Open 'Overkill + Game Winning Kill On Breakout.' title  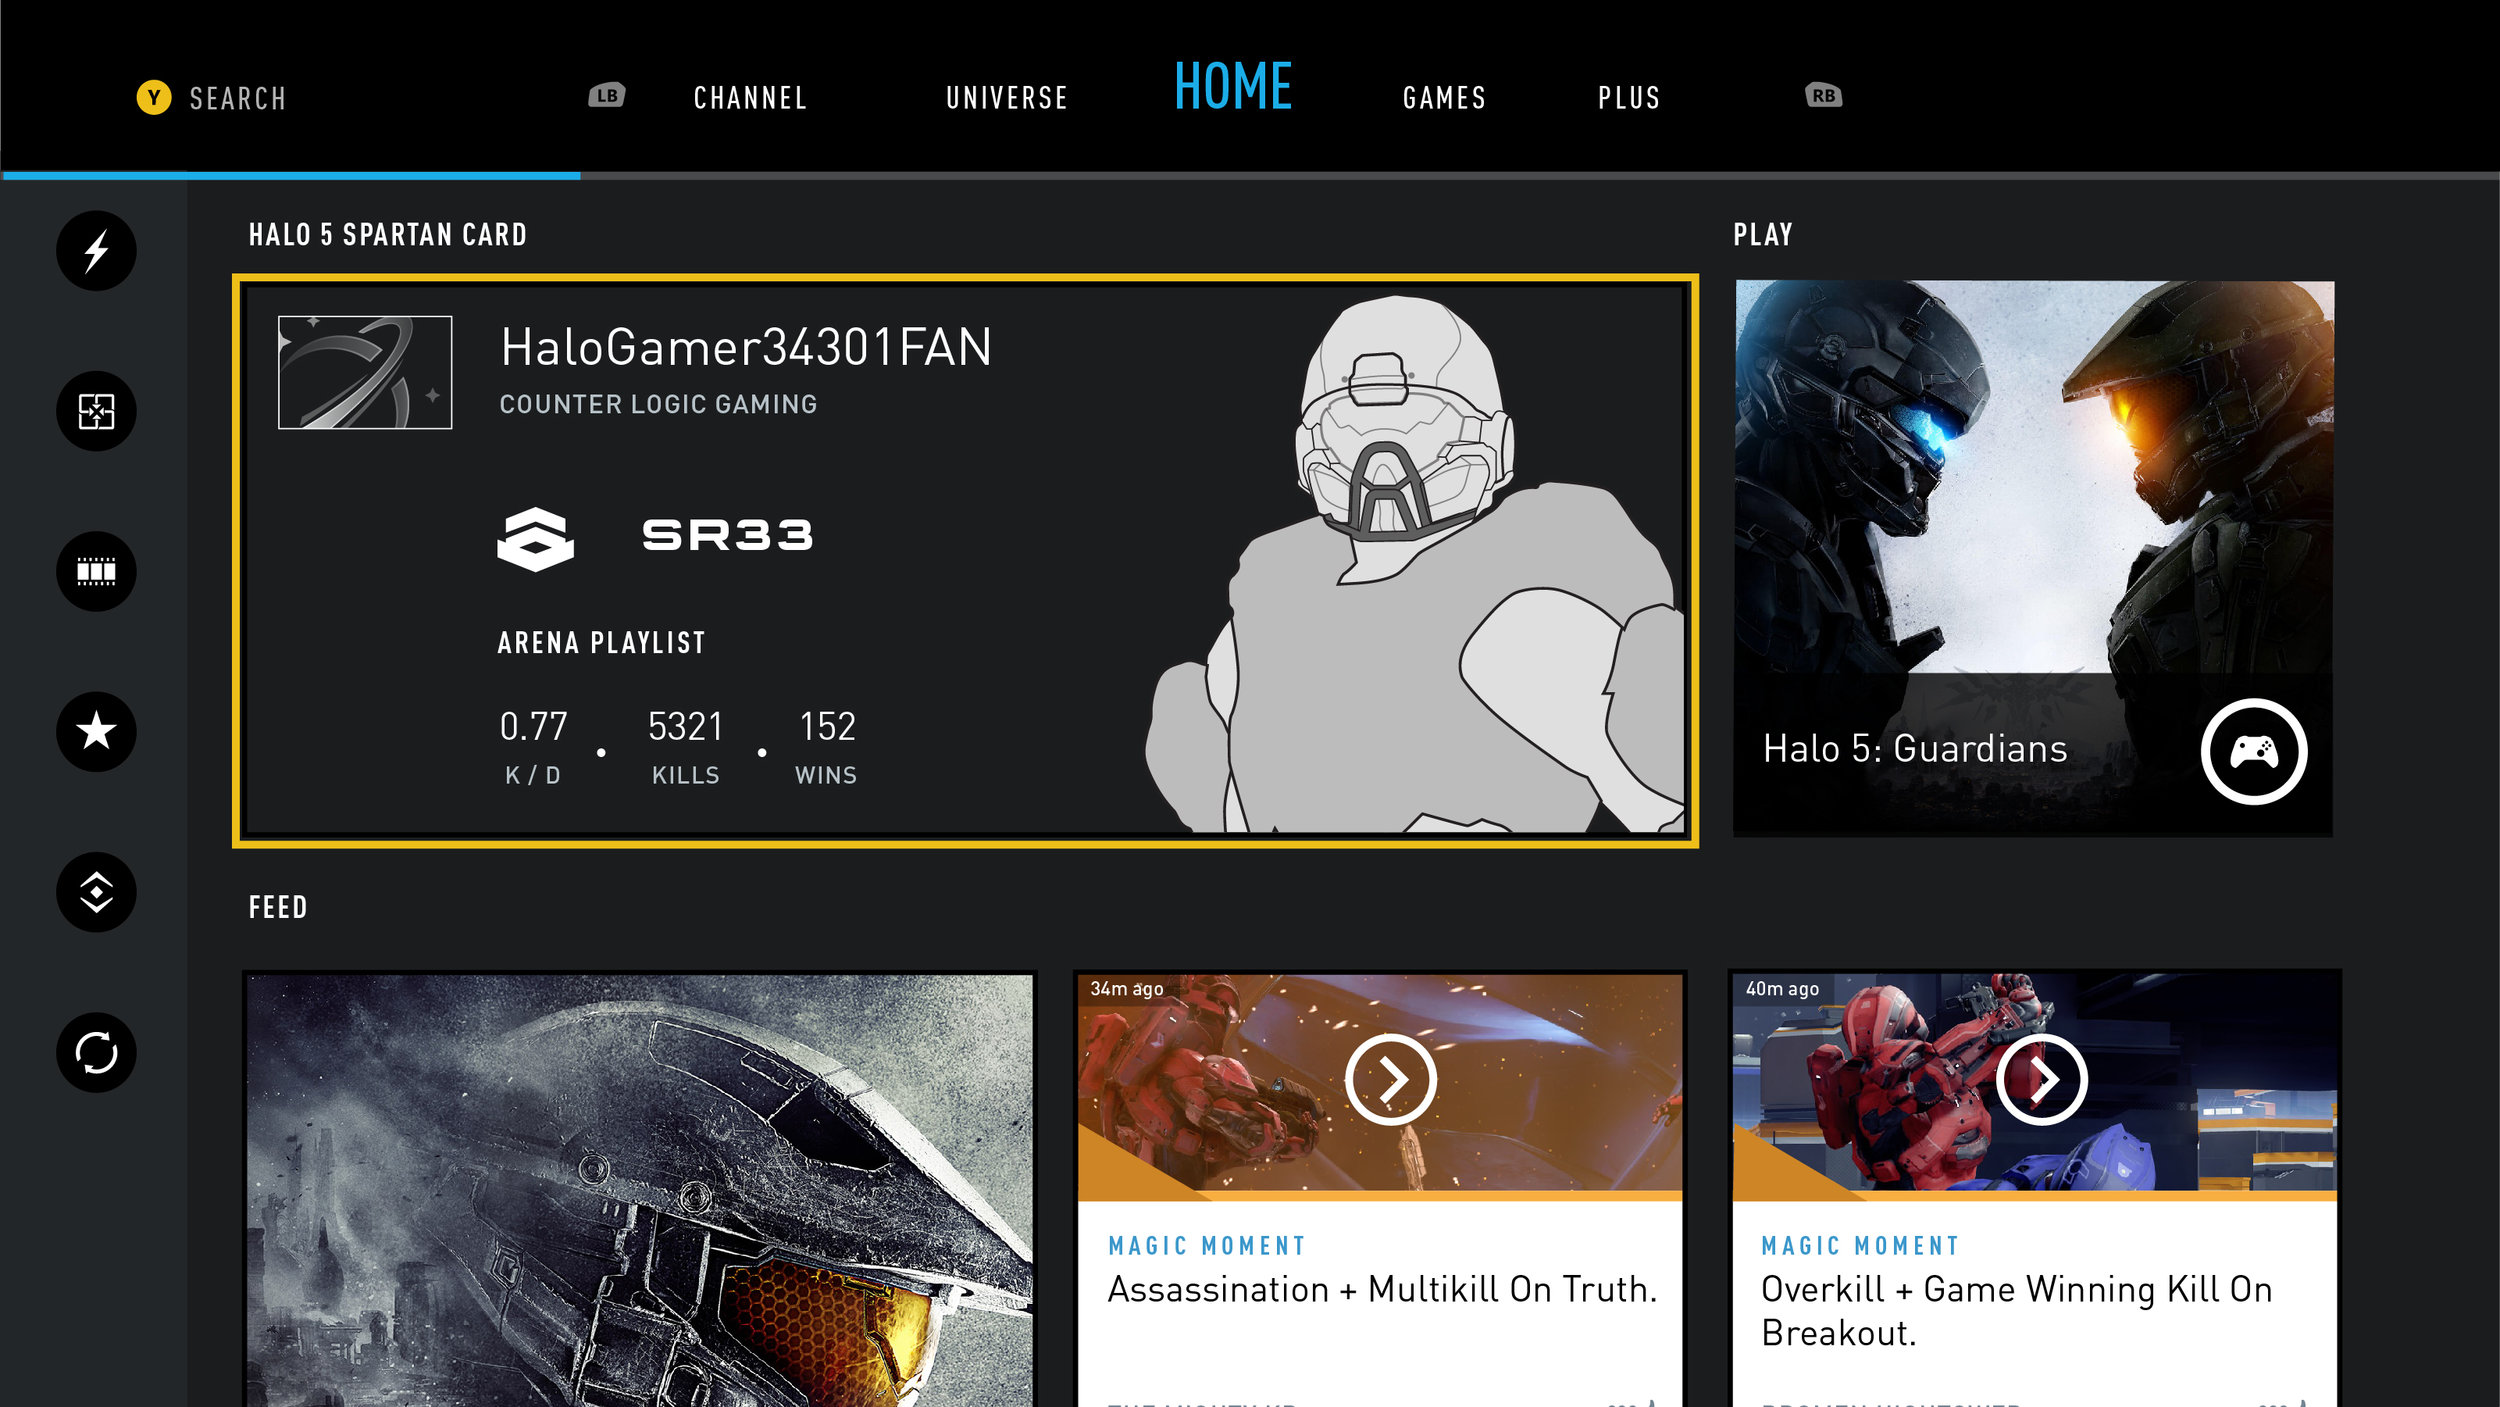point(2016,1311)
